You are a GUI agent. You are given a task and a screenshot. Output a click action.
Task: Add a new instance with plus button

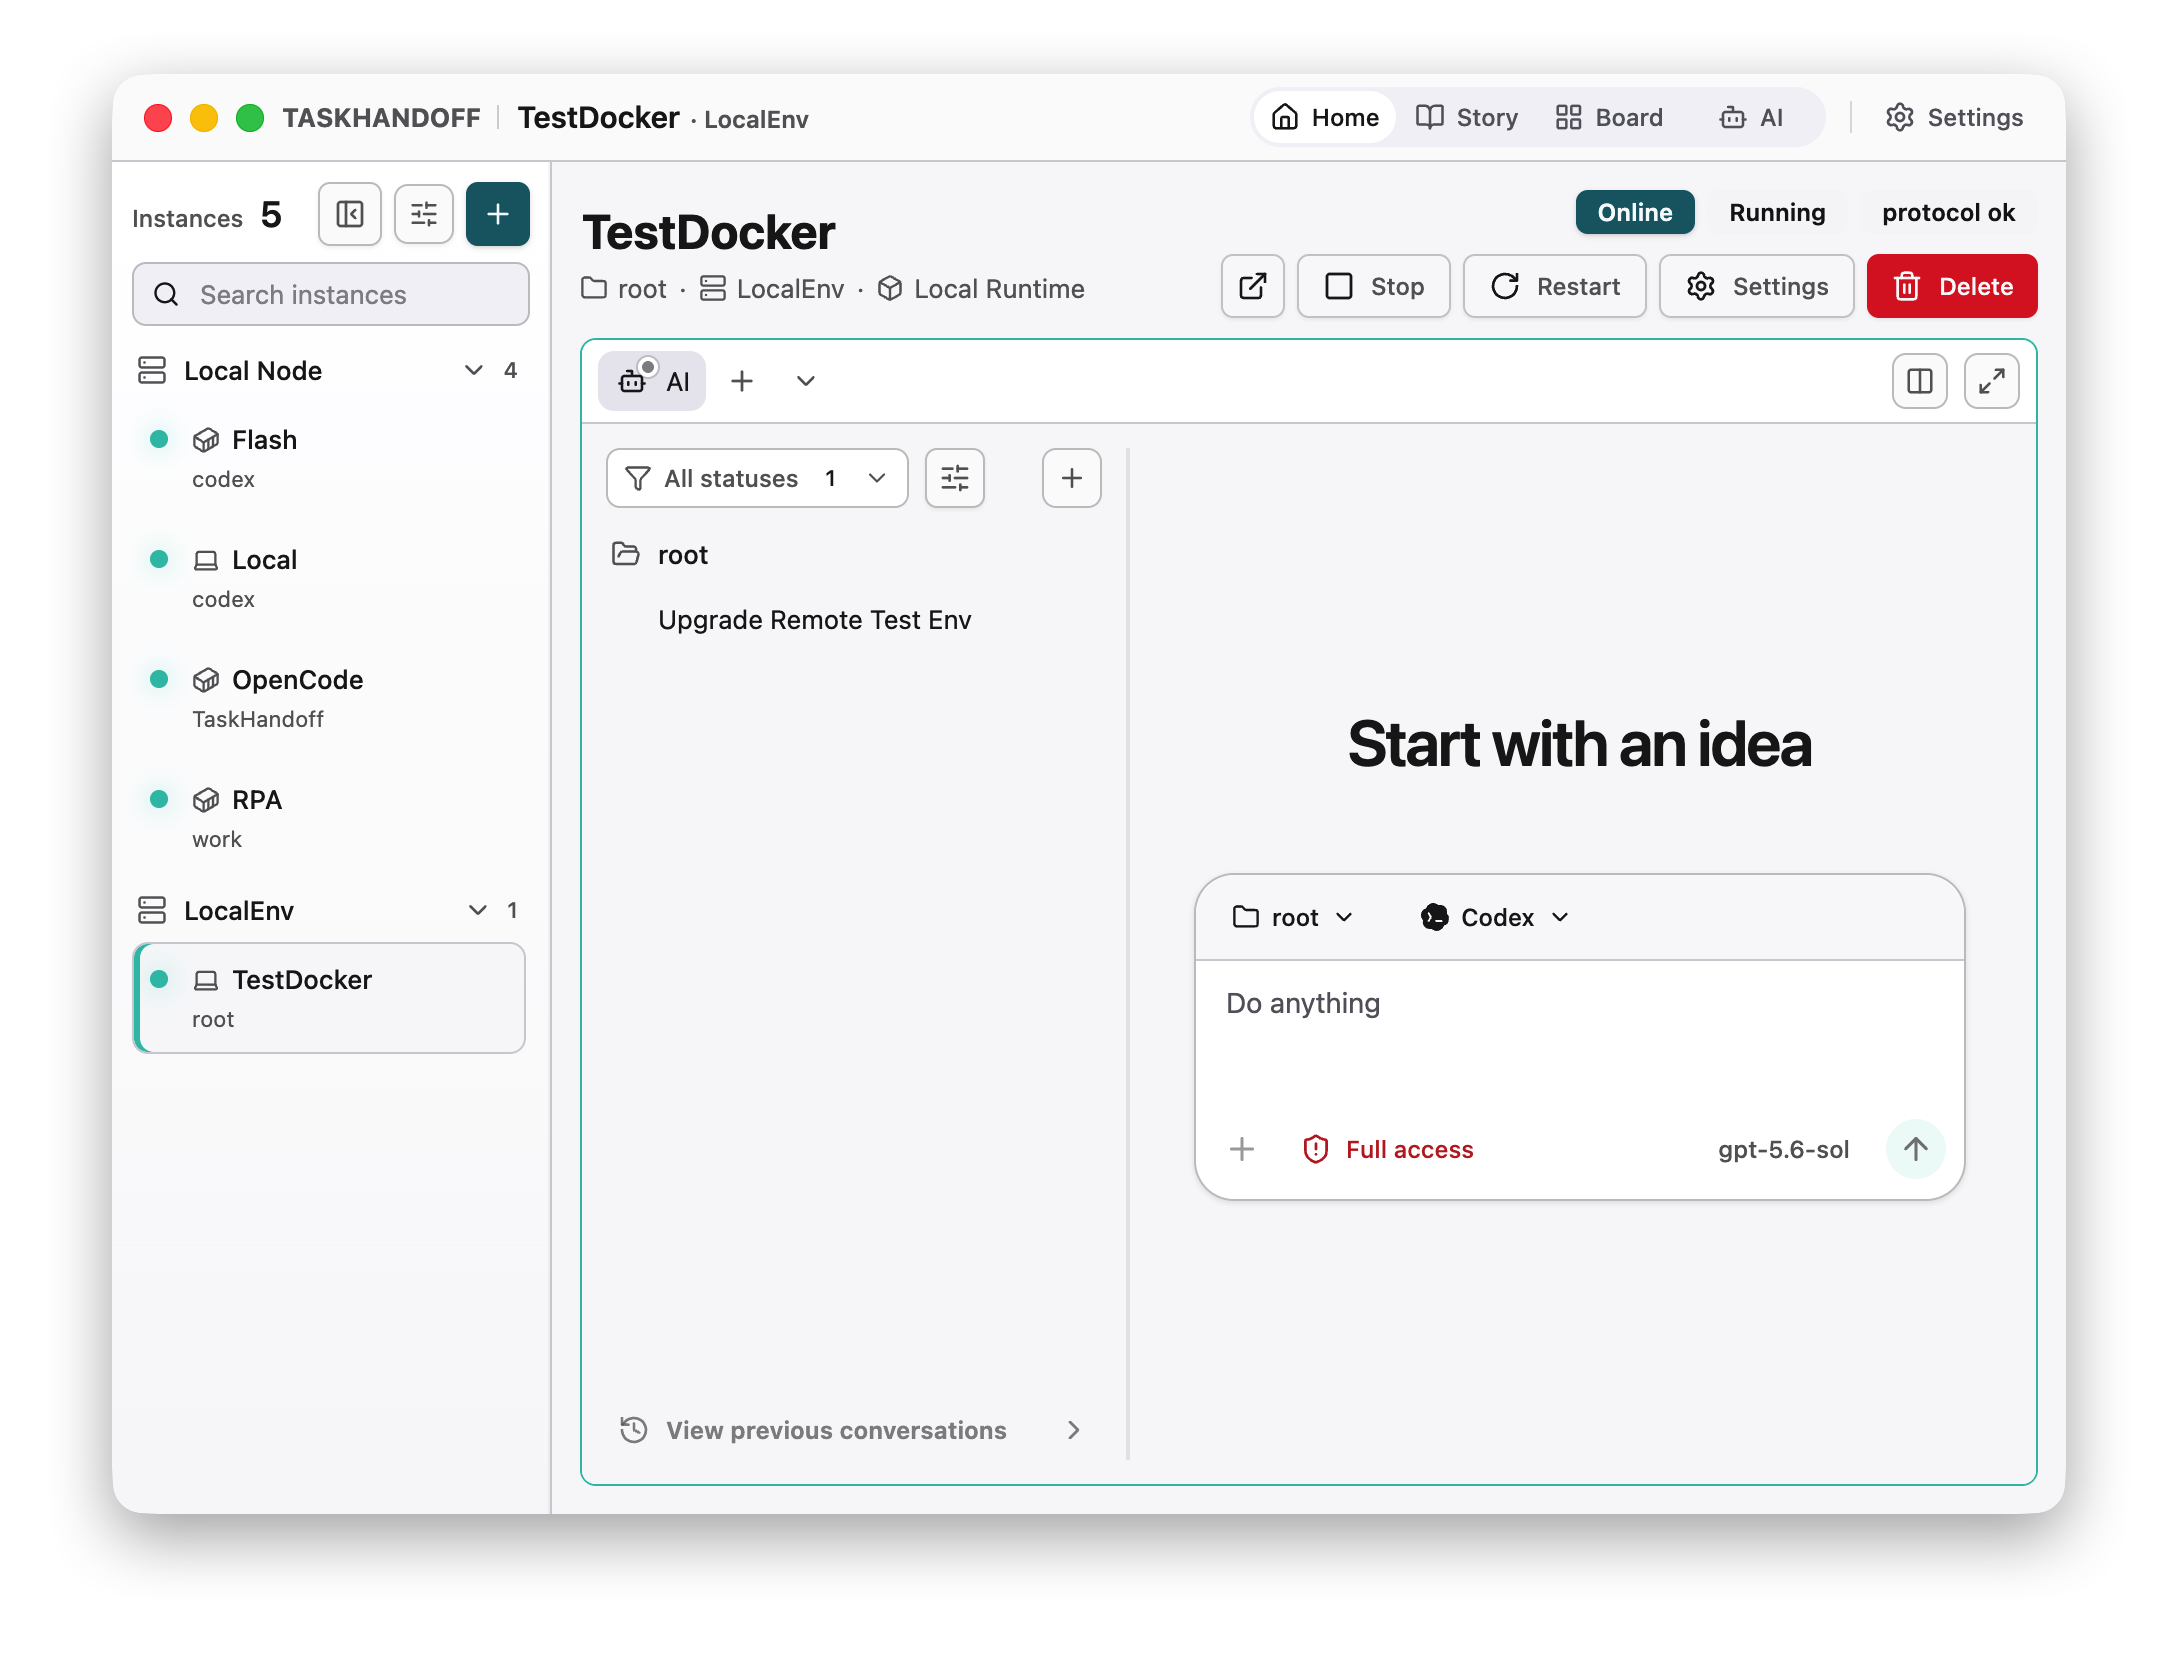[x=497, y=214]
